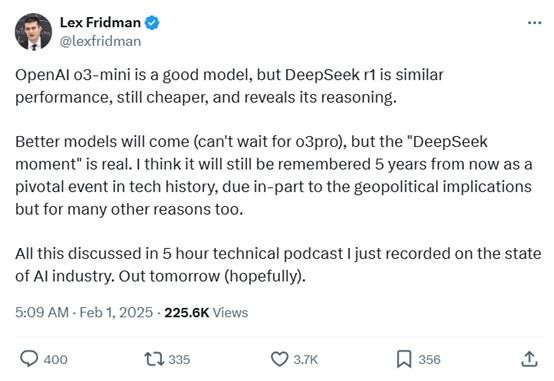Click the Feb 1, 2025 date

tap(116, 312)
